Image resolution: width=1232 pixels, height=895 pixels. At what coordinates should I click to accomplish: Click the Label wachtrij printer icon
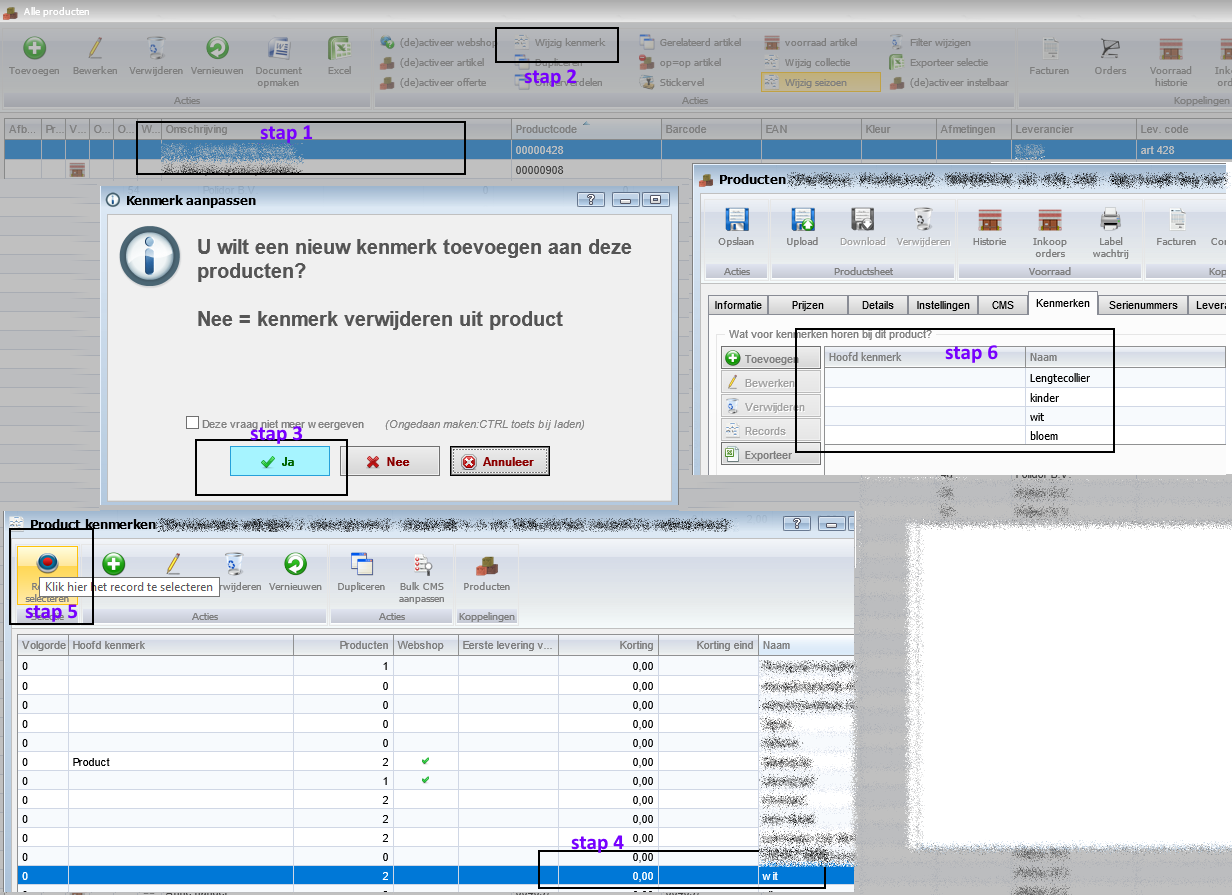[x=1110, y=221]
